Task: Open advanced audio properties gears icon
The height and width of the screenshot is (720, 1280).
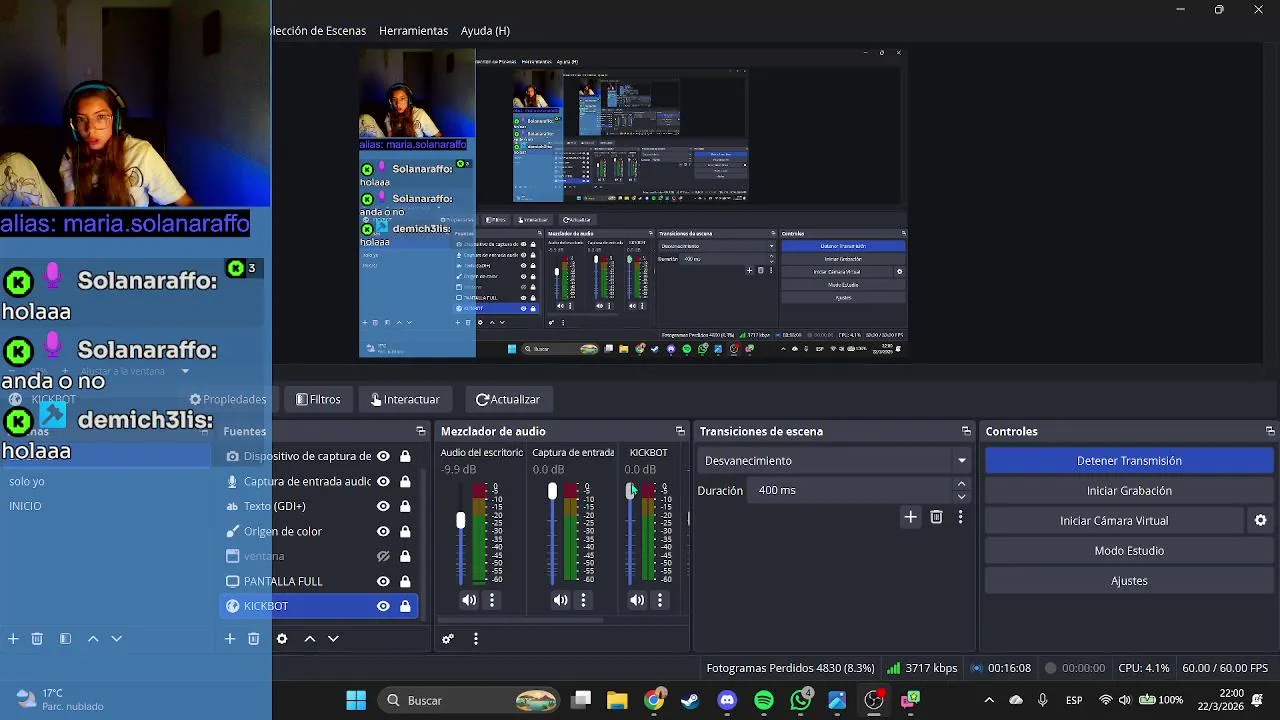Action: [x=448, y=639]
